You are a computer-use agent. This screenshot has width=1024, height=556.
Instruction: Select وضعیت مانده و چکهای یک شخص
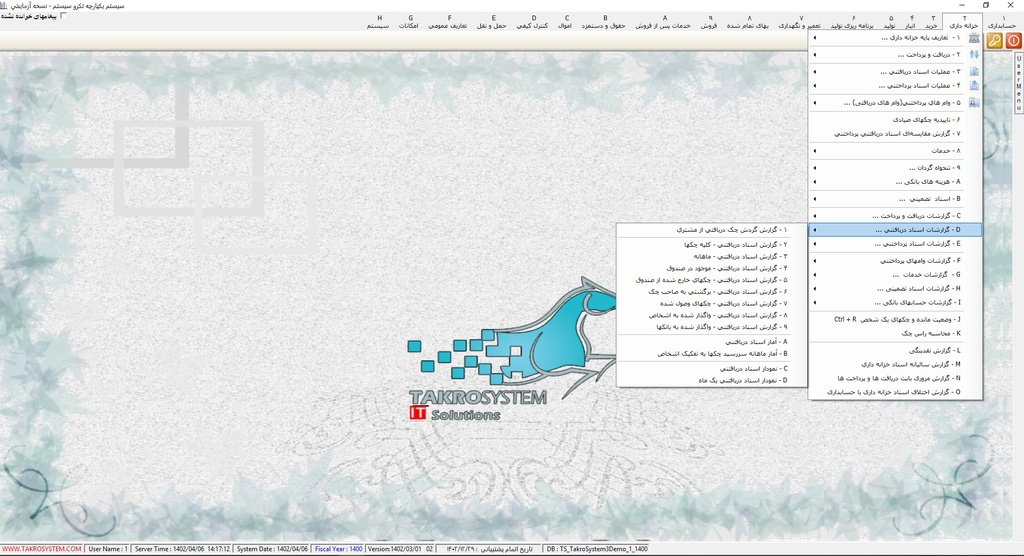pos(895,319)
